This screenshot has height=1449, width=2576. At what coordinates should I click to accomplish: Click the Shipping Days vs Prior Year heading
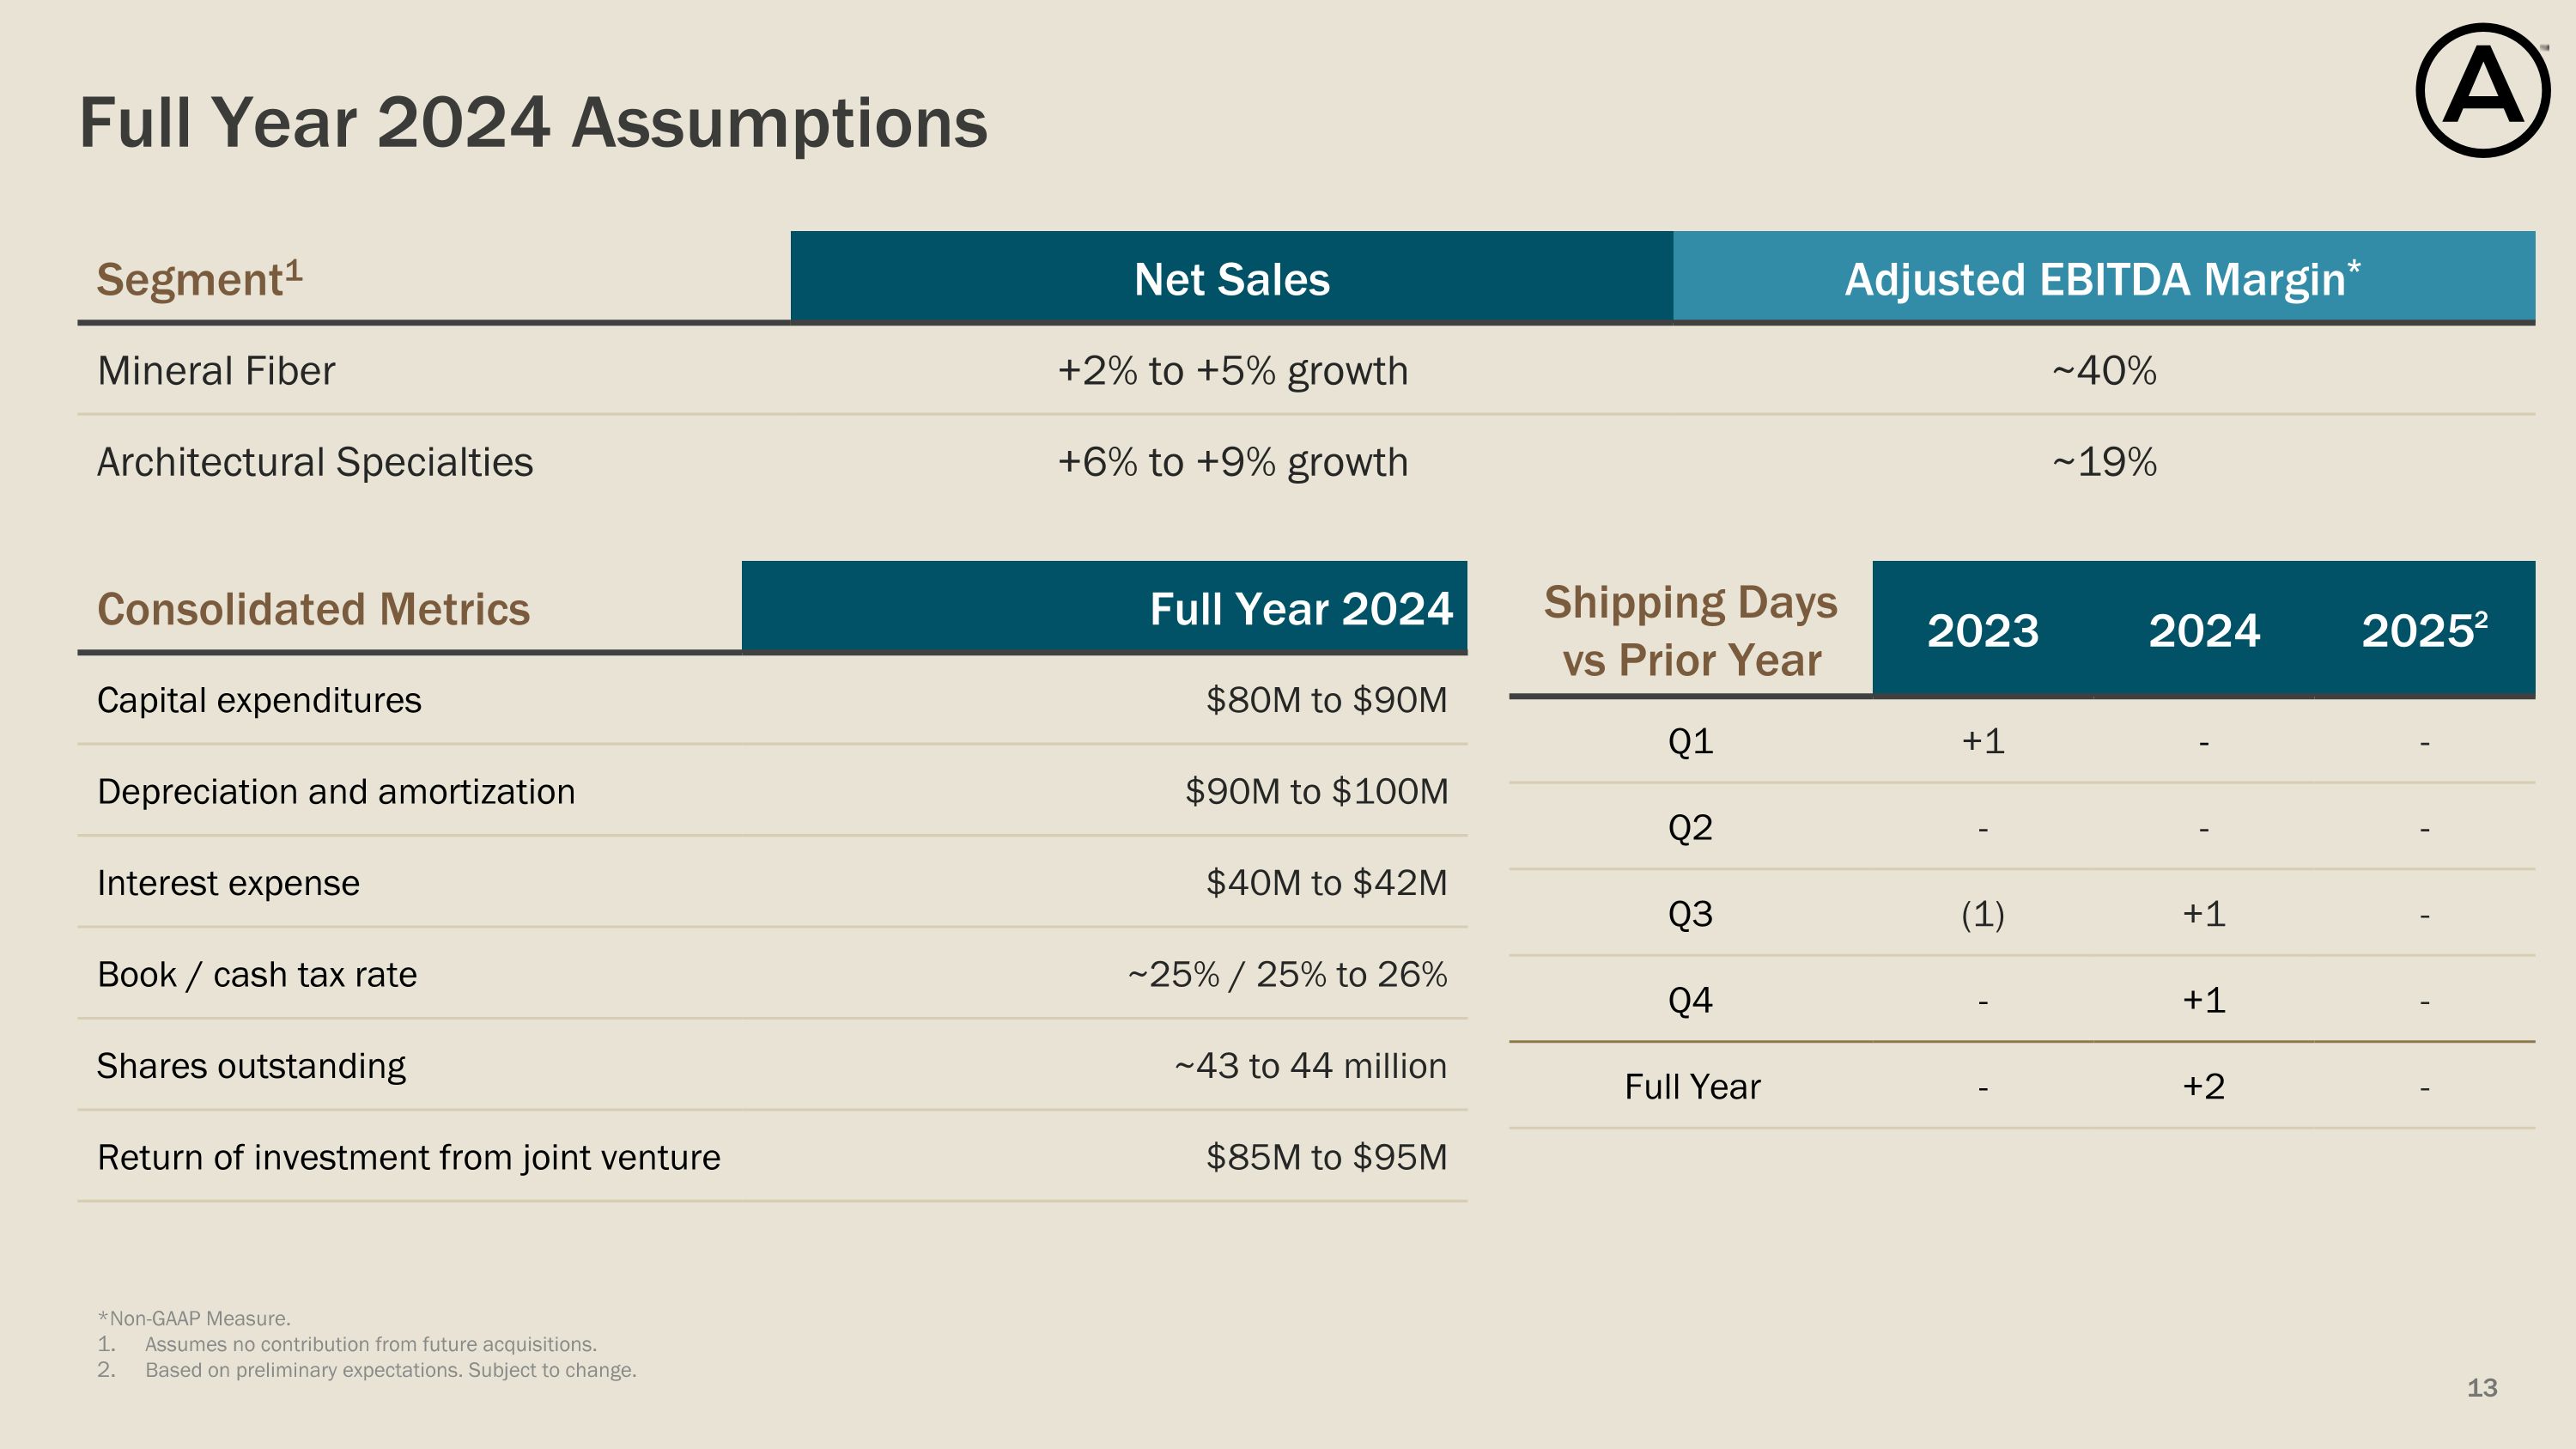coord(1690,630)
